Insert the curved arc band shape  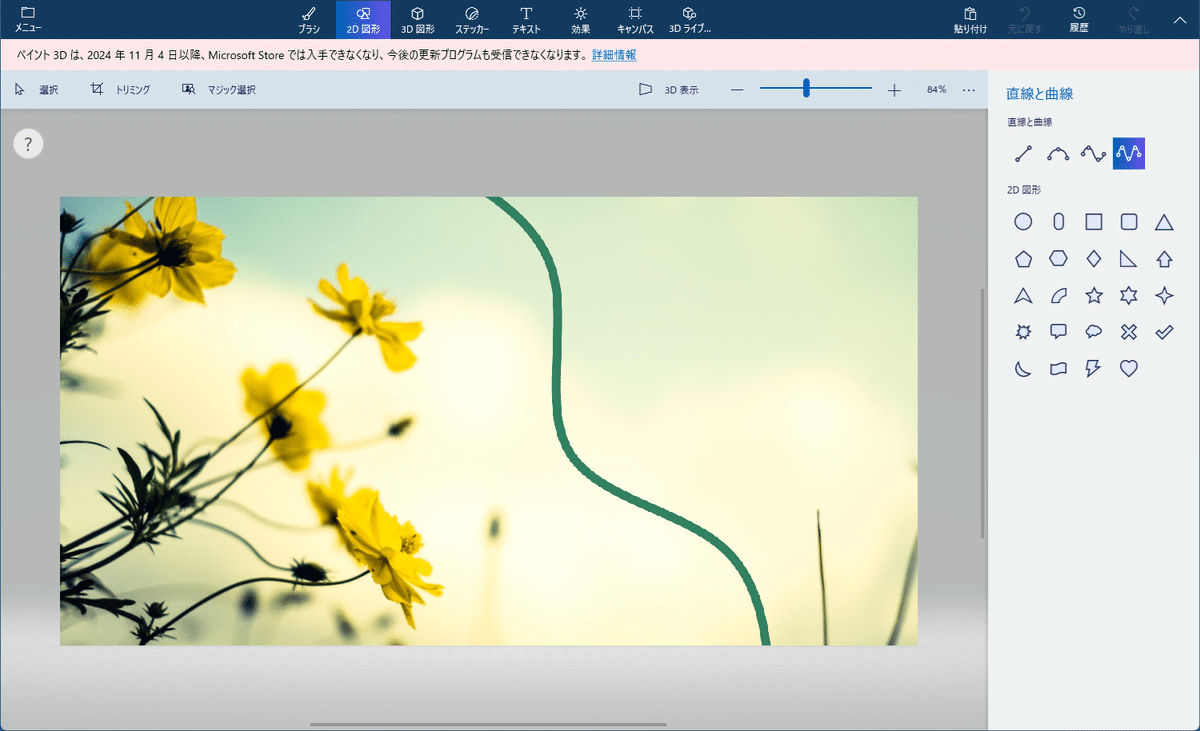1058,295
